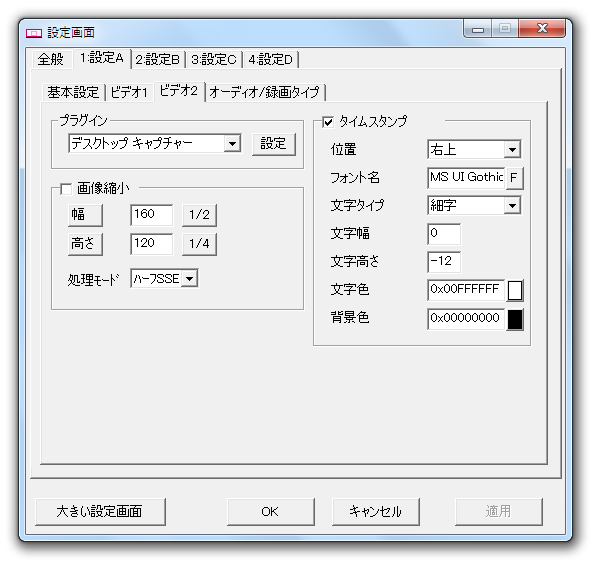Open the 位置 dropdown showing 右上
Image resolution: width=595 pixels, height=562 pixels.
[474, 150]
